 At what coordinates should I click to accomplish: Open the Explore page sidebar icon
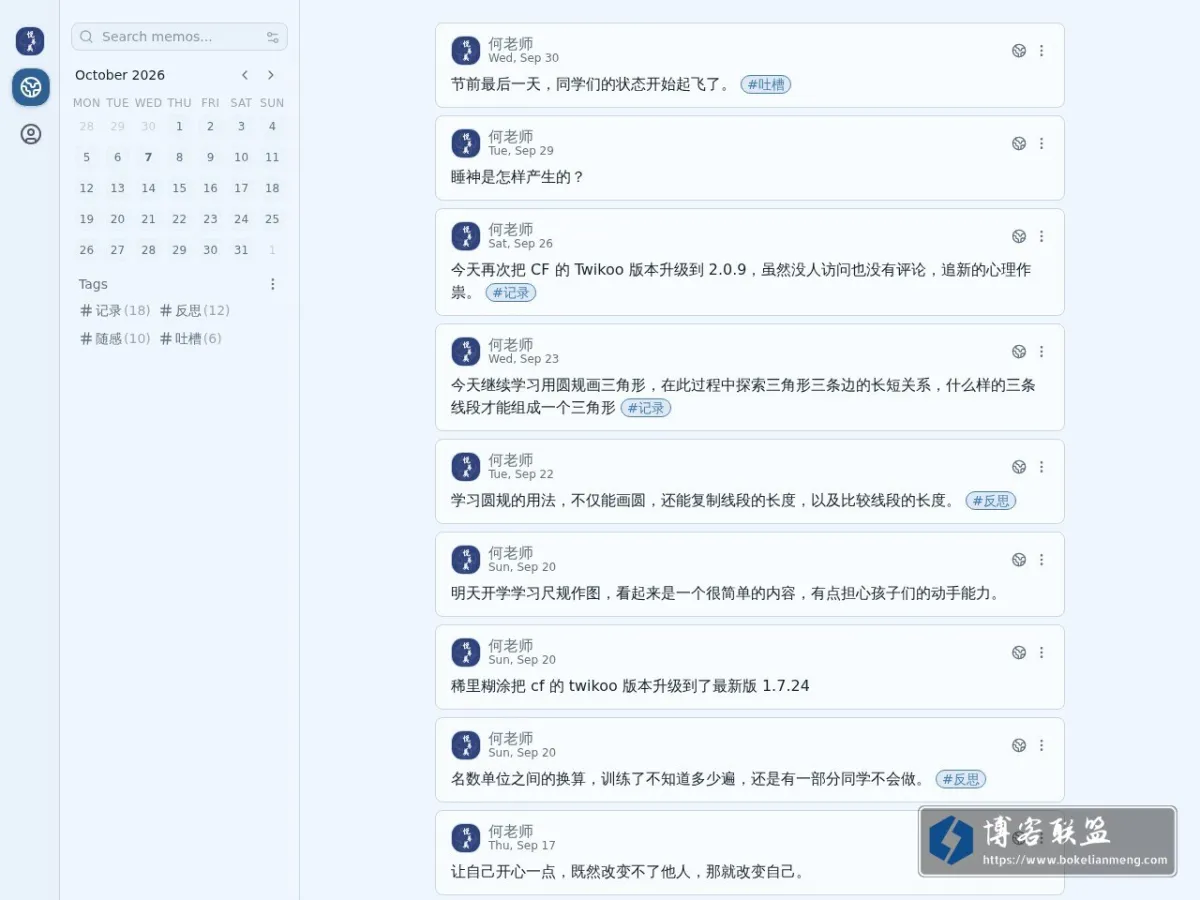click(31, 88)
